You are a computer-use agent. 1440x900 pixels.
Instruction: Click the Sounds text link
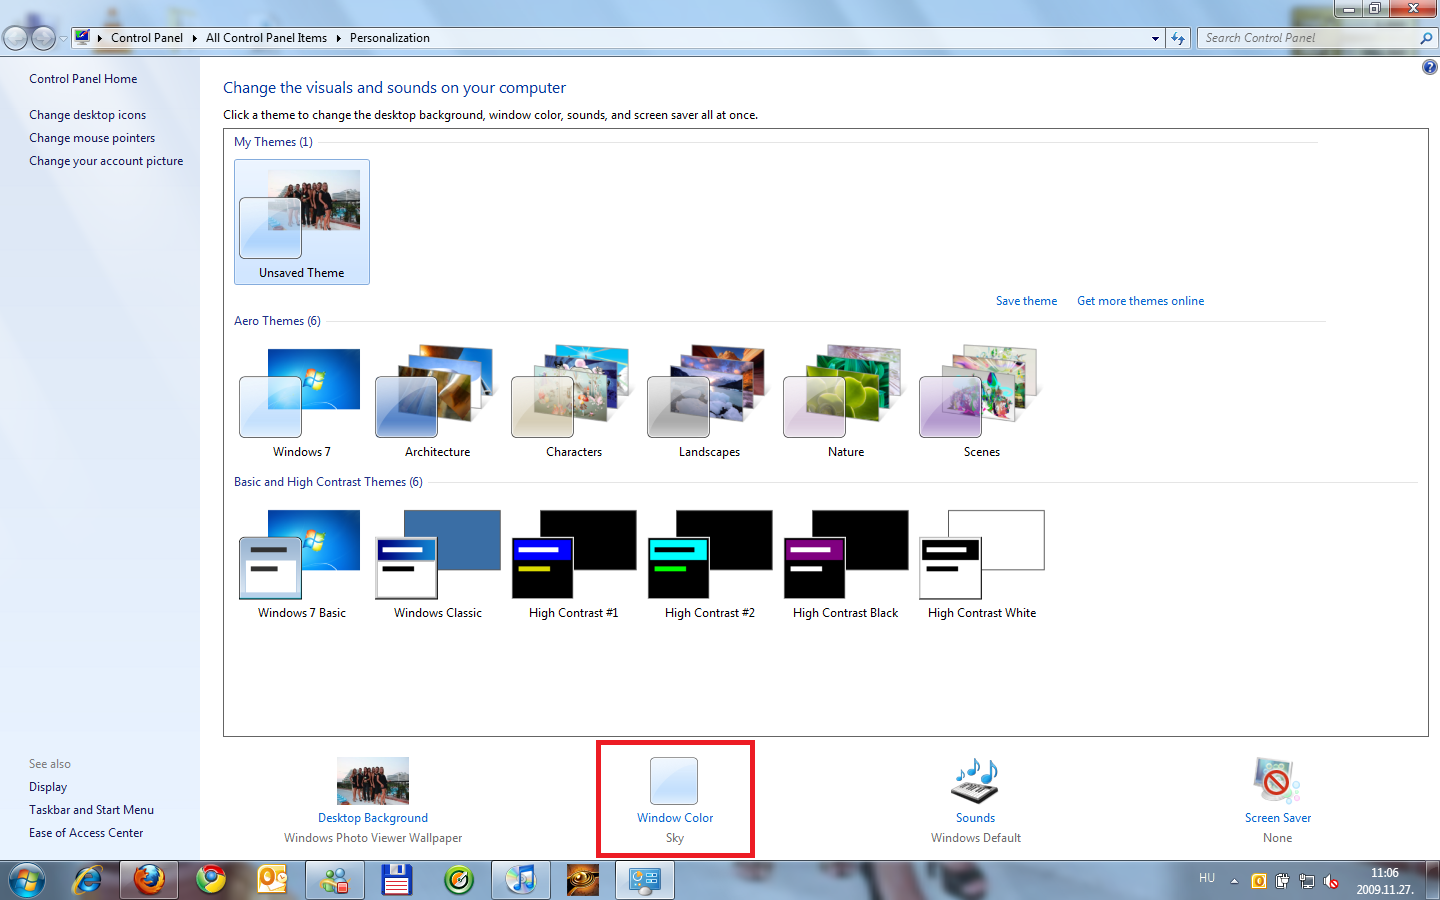click(976, 818)
